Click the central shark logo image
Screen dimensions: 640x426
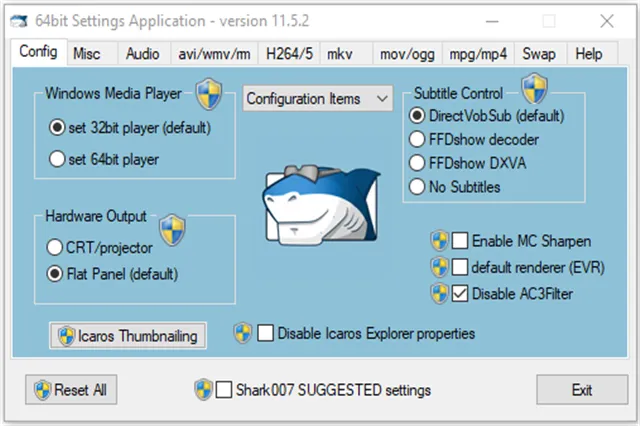click(x=322, y=204)
